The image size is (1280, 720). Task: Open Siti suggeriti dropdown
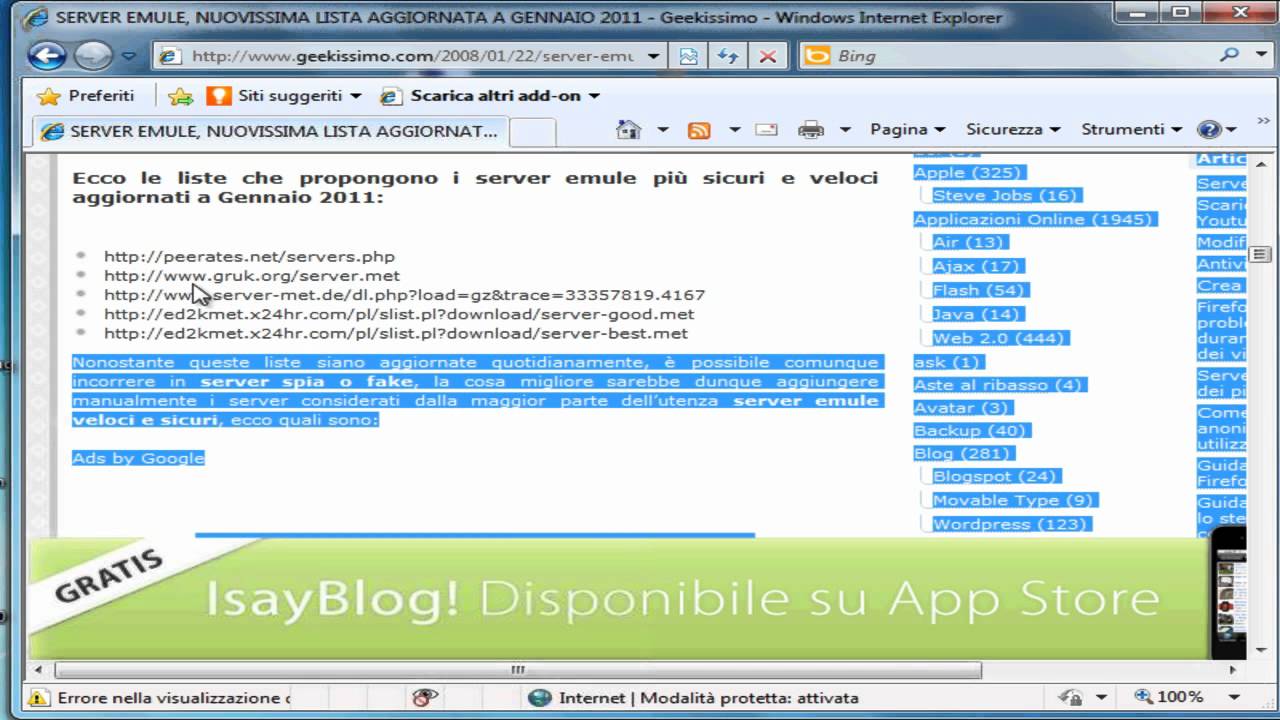[284, 96]
